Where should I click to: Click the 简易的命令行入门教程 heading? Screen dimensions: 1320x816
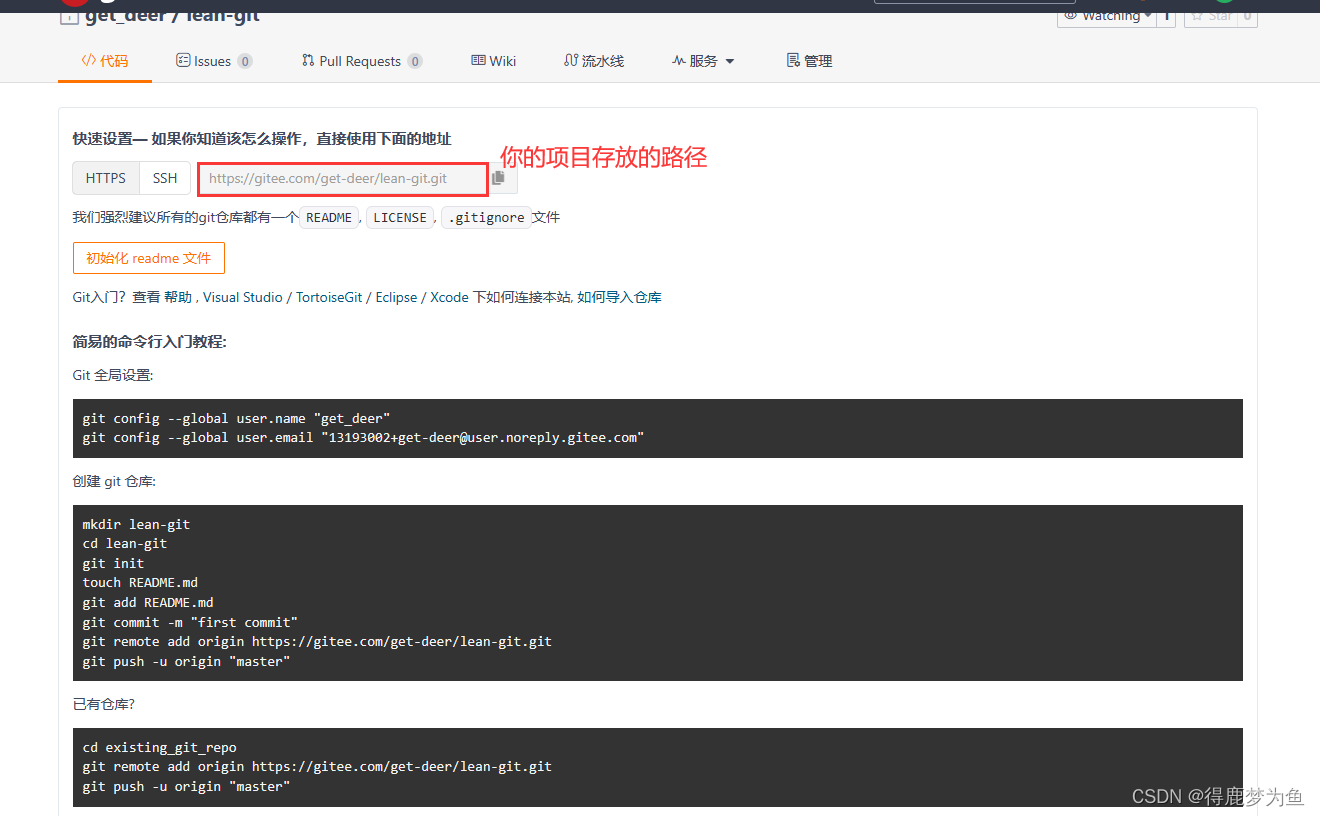150,342
